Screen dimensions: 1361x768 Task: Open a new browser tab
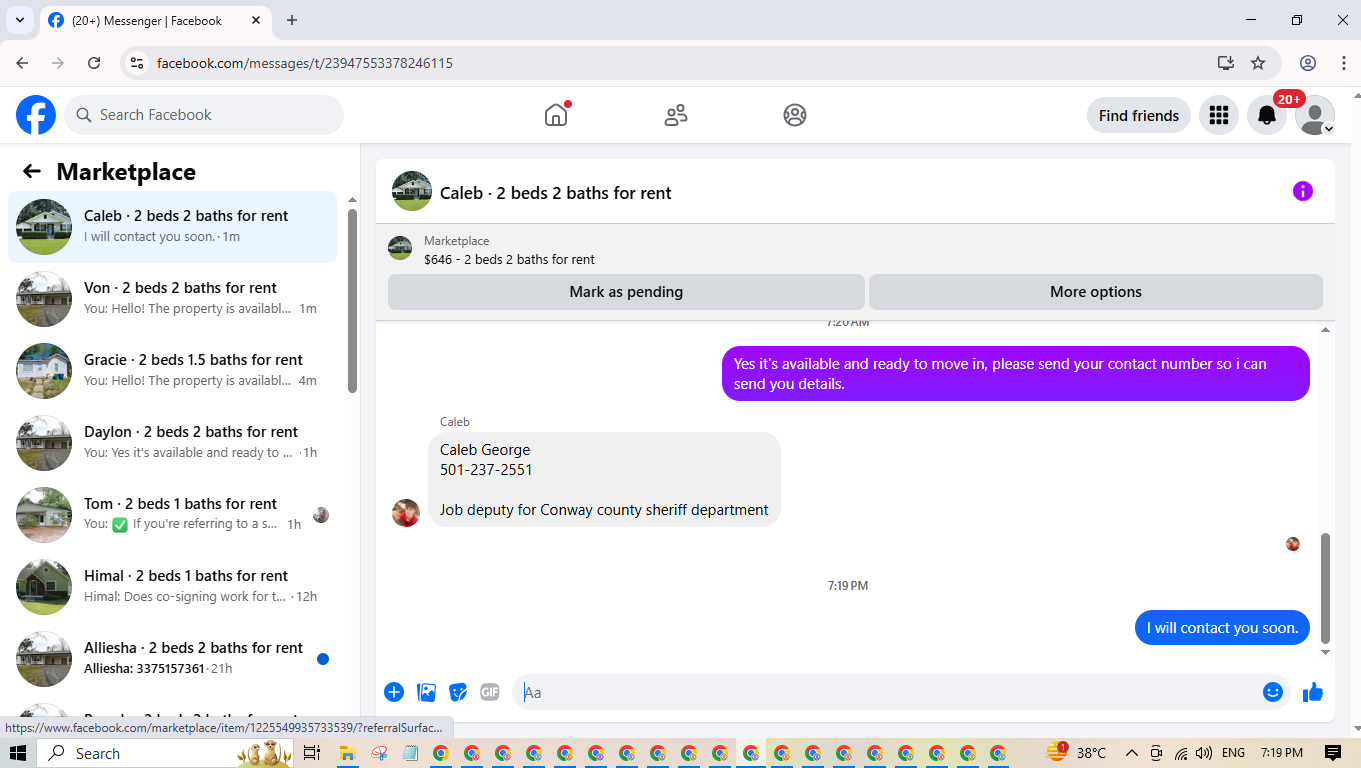click(292, 20)
